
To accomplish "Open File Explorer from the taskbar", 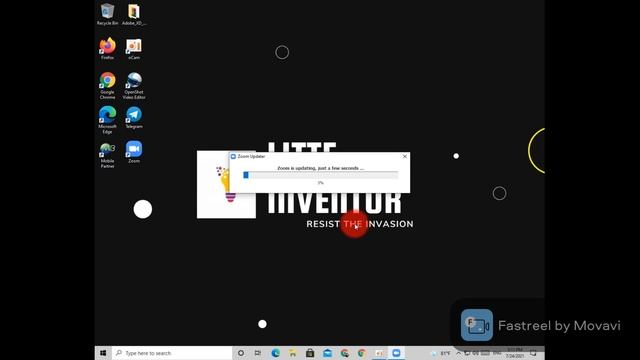I will tap(293, 353).
